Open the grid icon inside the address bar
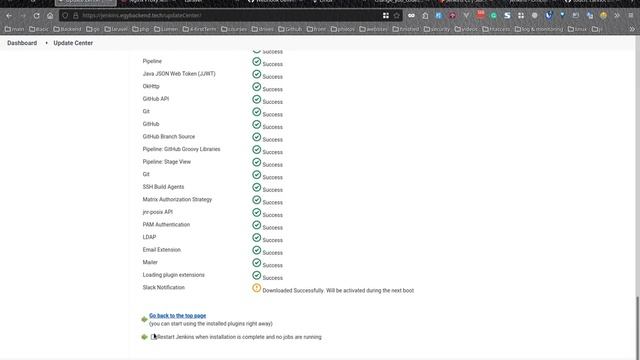The image size is (640, 360). point(386,16)
